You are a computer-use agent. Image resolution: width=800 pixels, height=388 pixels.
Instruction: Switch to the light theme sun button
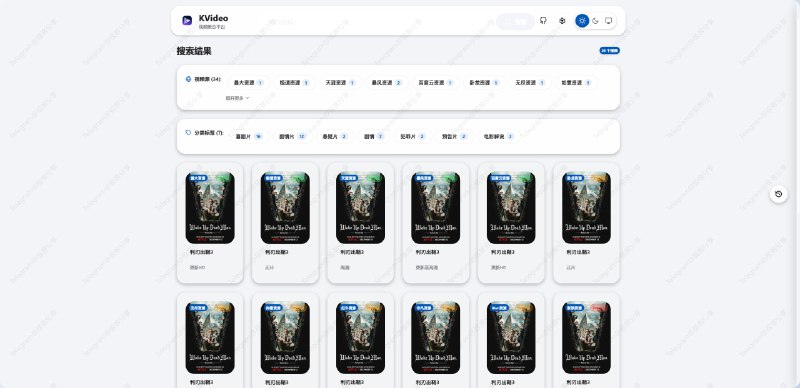point(582,21)
